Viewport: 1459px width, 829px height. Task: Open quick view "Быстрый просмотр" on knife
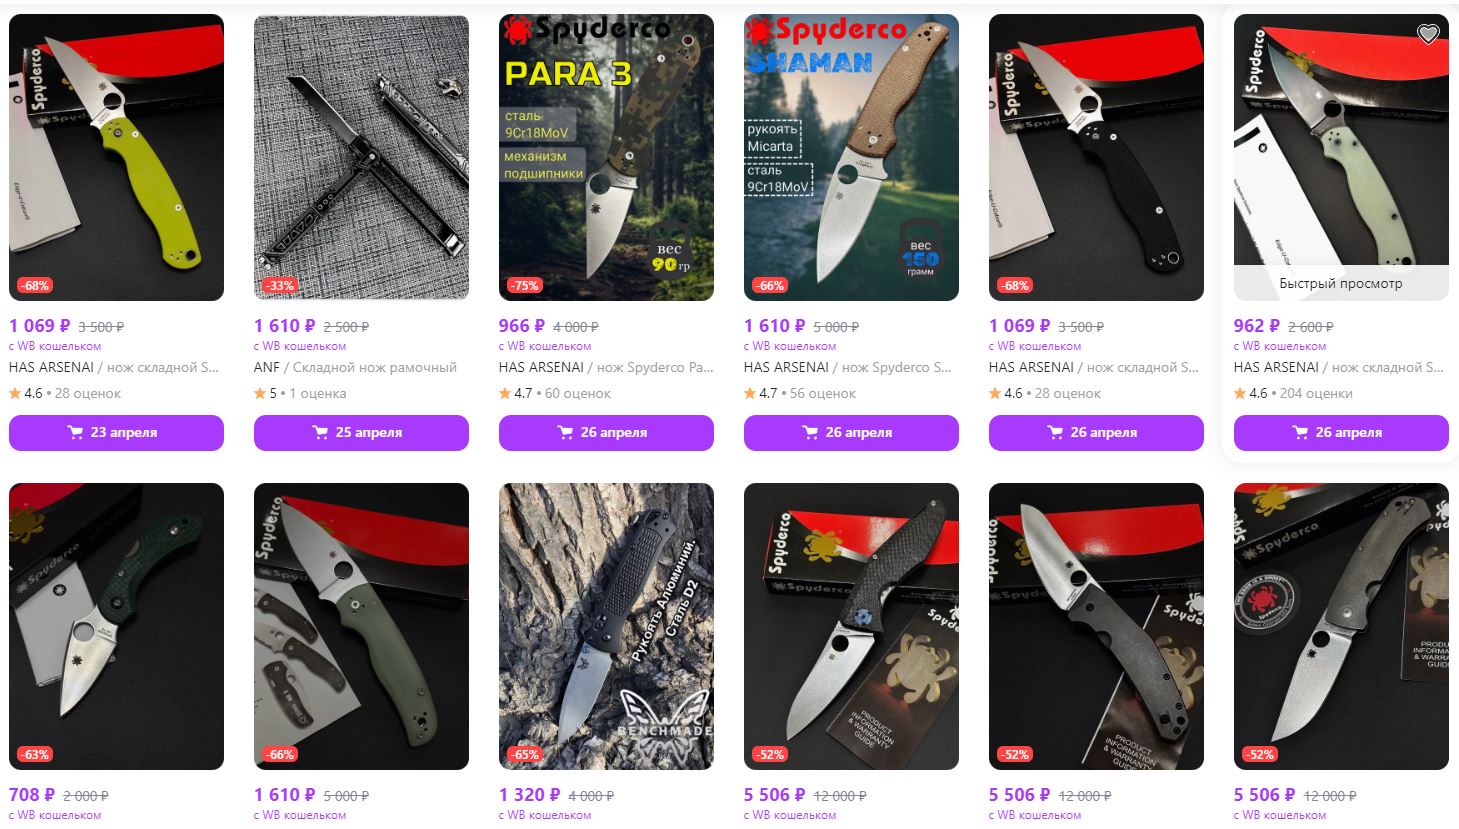click(1341, 283)
